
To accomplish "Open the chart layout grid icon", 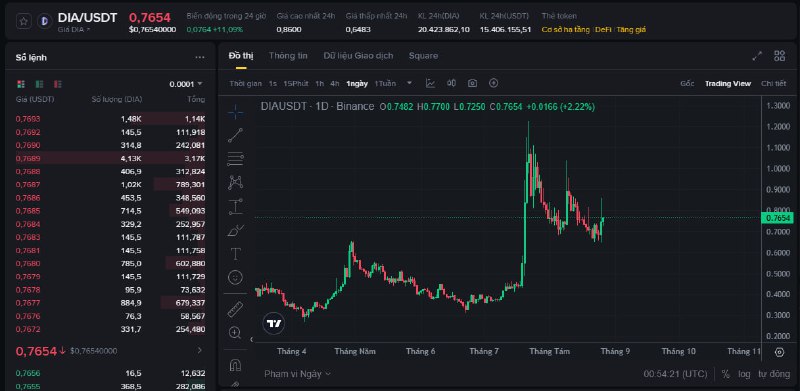I will 780,56.
